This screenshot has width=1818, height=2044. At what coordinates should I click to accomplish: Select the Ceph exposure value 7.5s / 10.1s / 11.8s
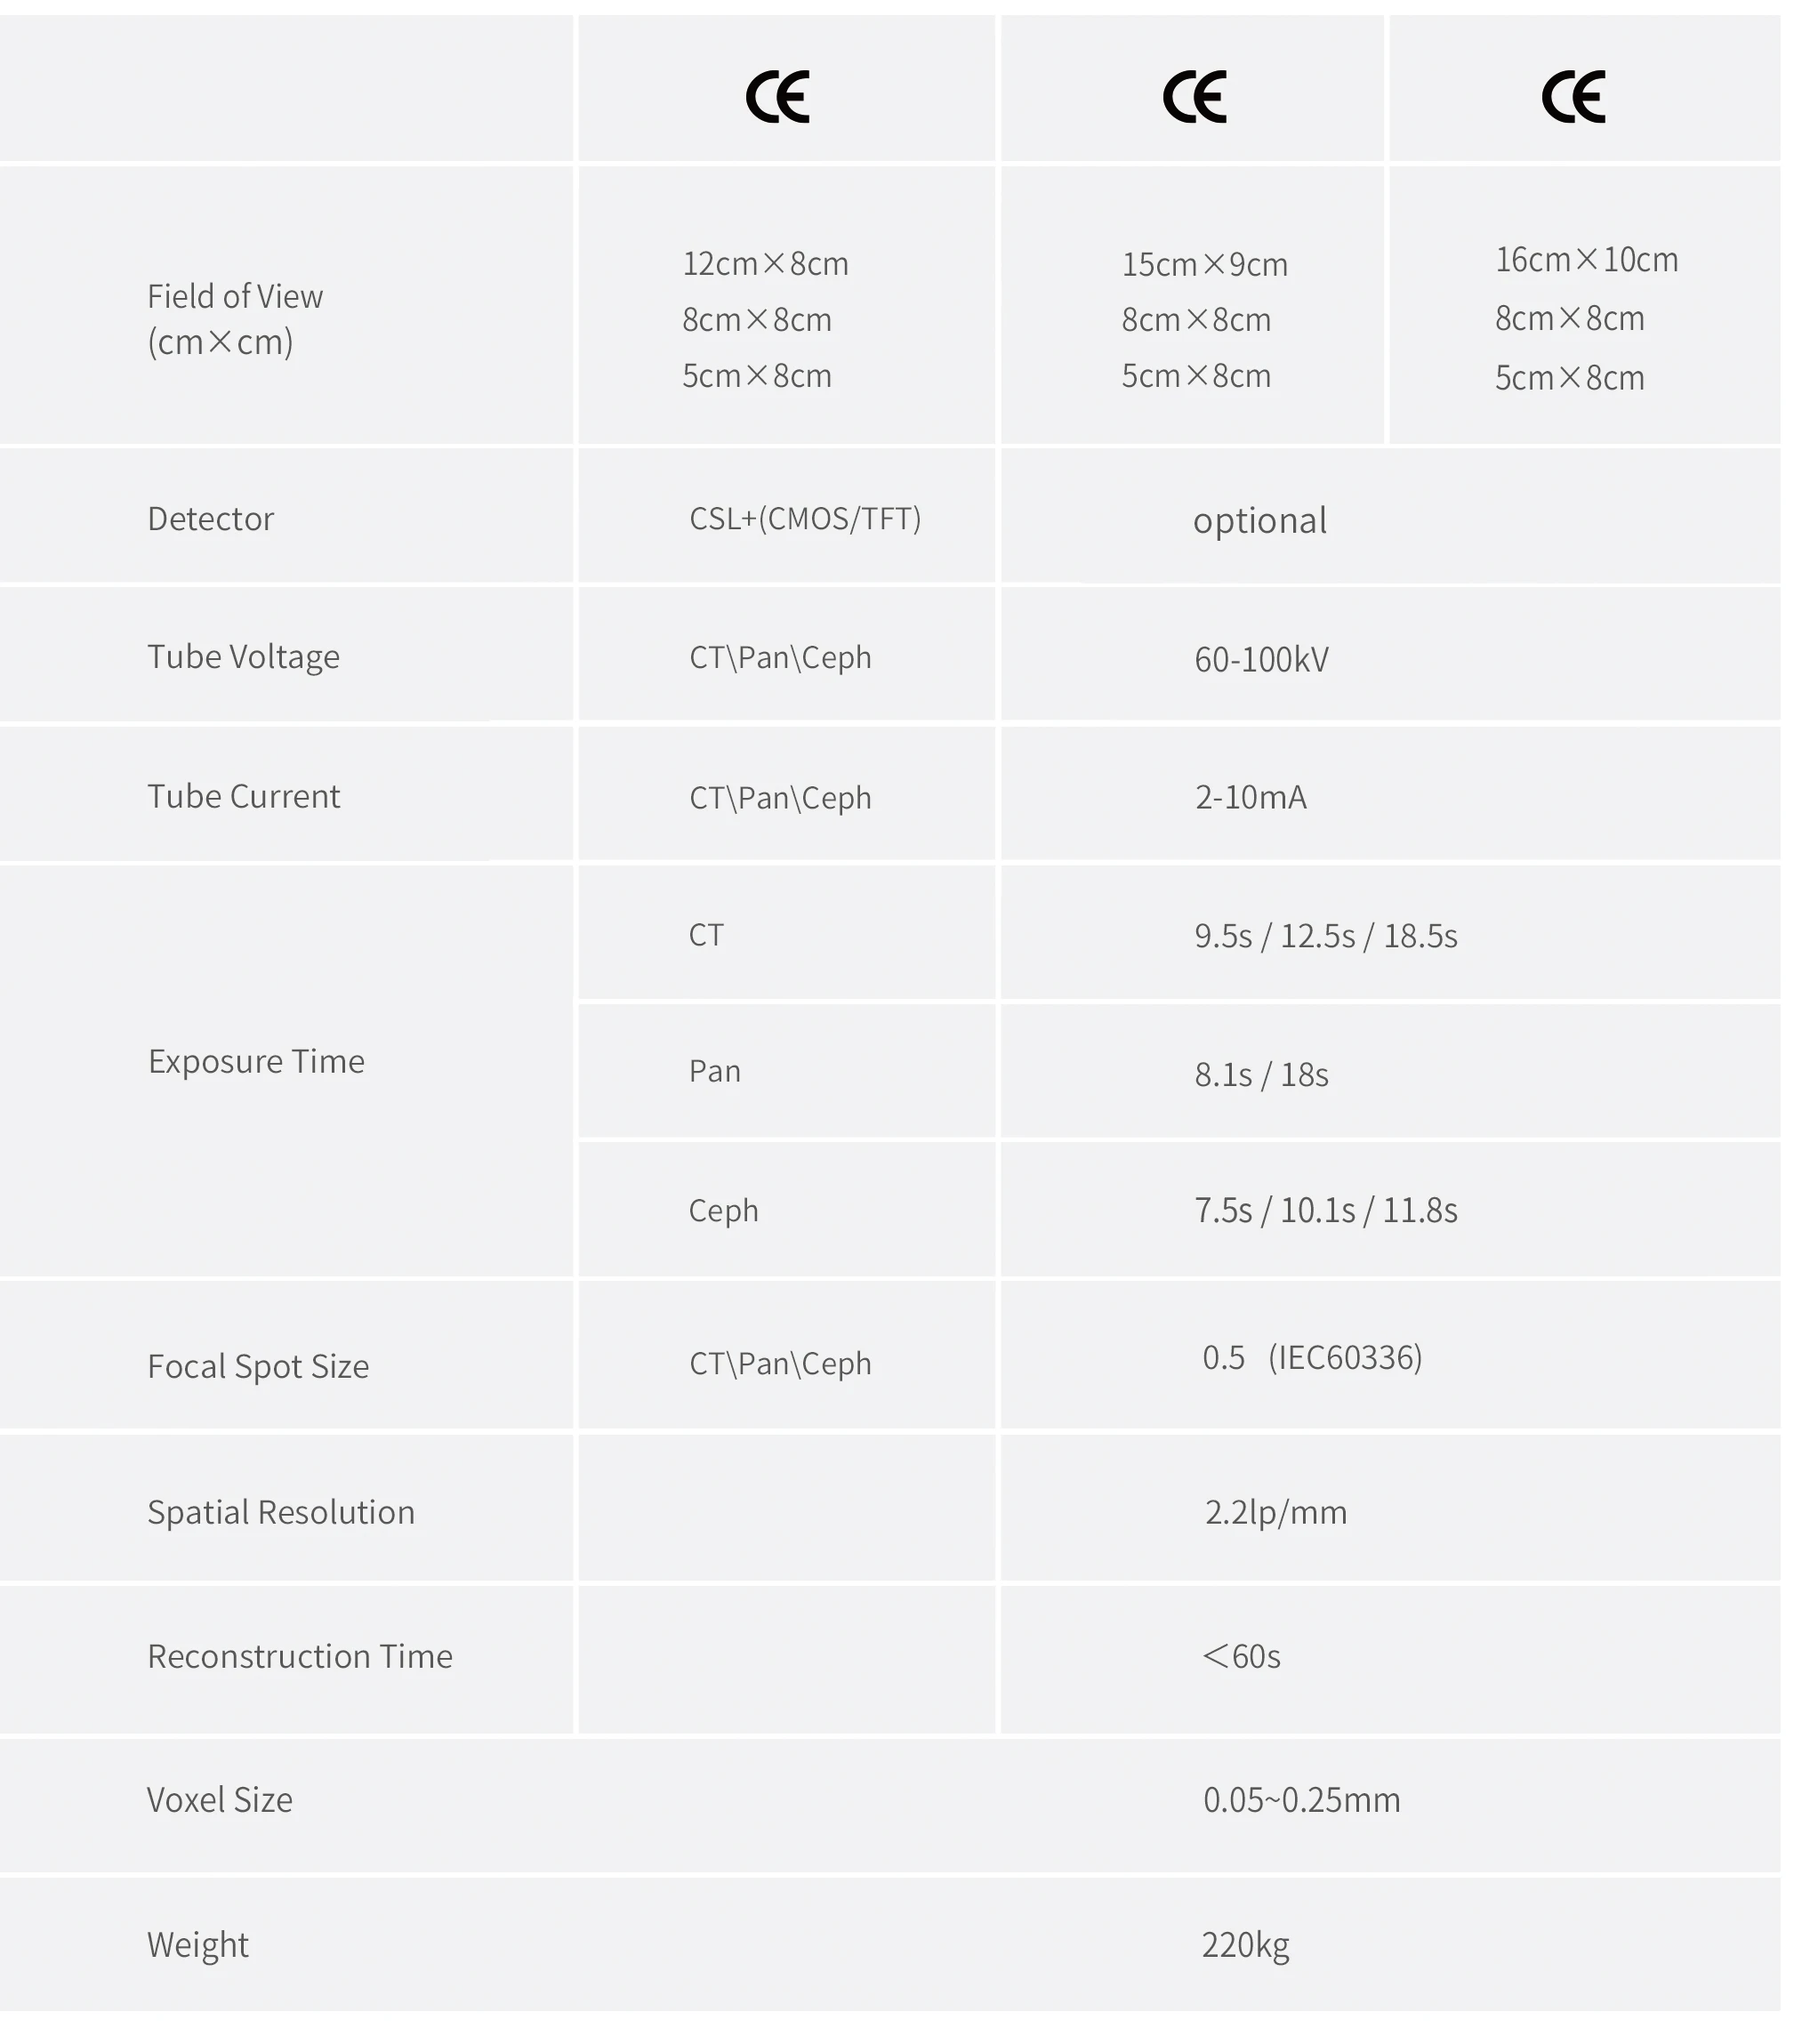[x=1325, y=1210]
